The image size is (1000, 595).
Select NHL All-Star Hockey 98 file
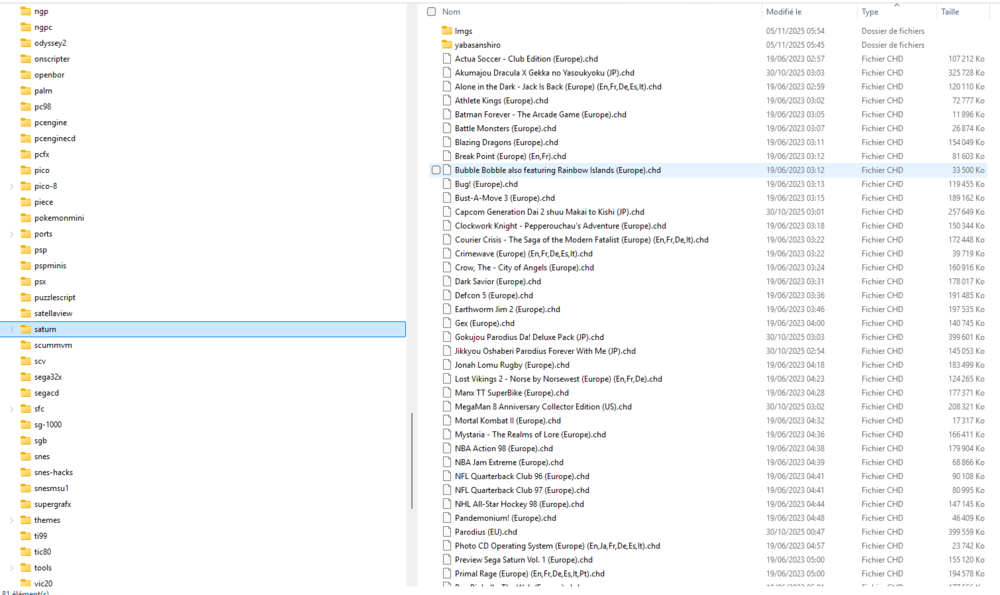click(x=519, y=504)
